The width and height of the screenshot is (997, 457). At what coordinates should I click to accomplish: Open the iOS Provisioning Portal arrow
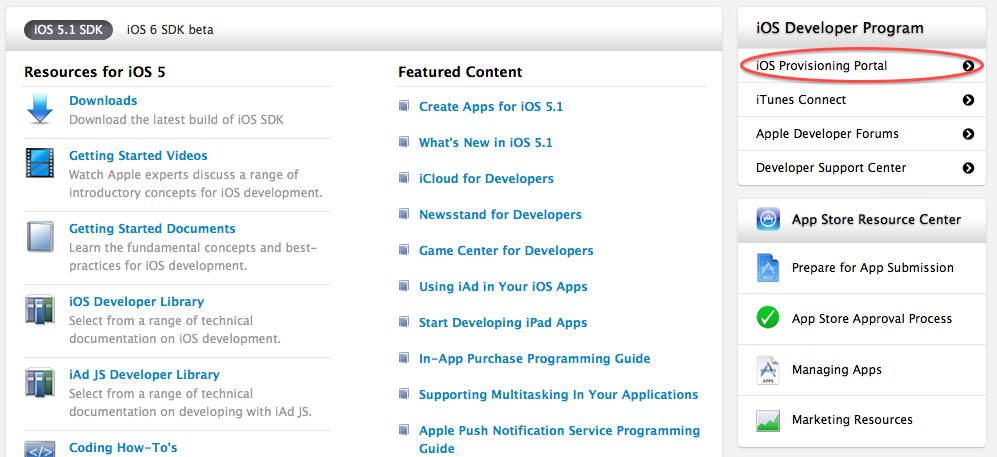[968, 66]
